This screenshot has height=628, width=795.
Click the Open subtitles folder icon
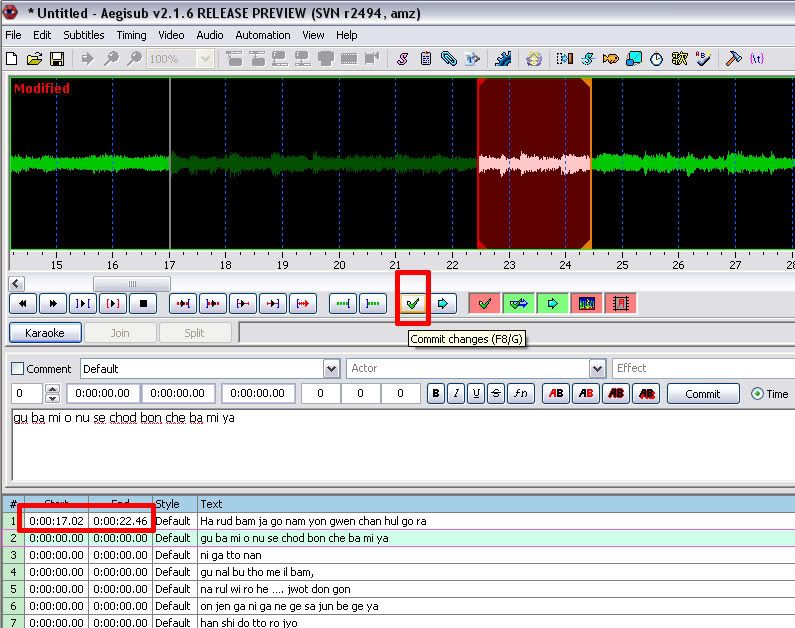coord(35,59)
